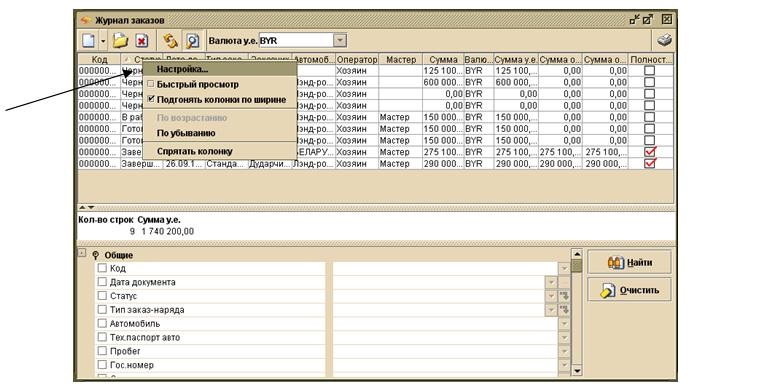Click the Журнал заказов title icon

coord(86,20)
